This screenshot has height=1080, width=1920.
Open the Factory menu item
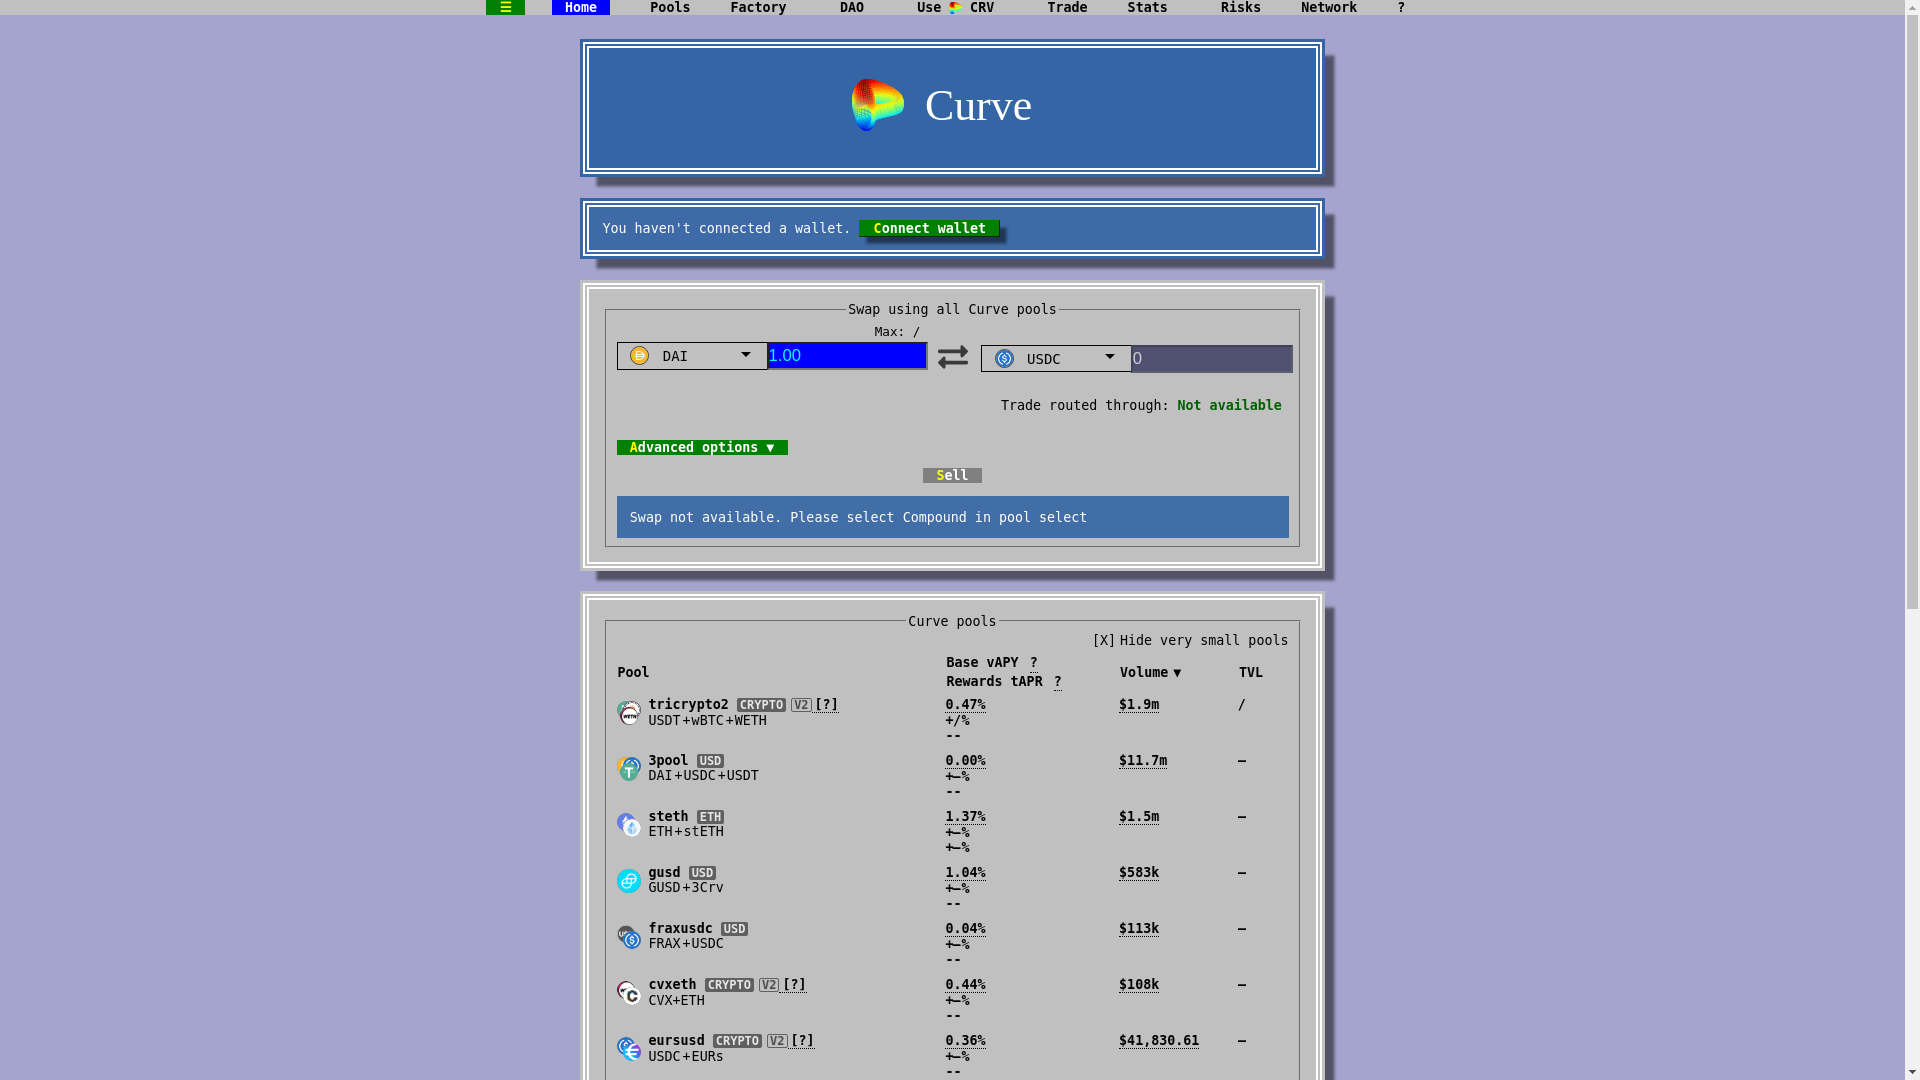coord(758,7)
